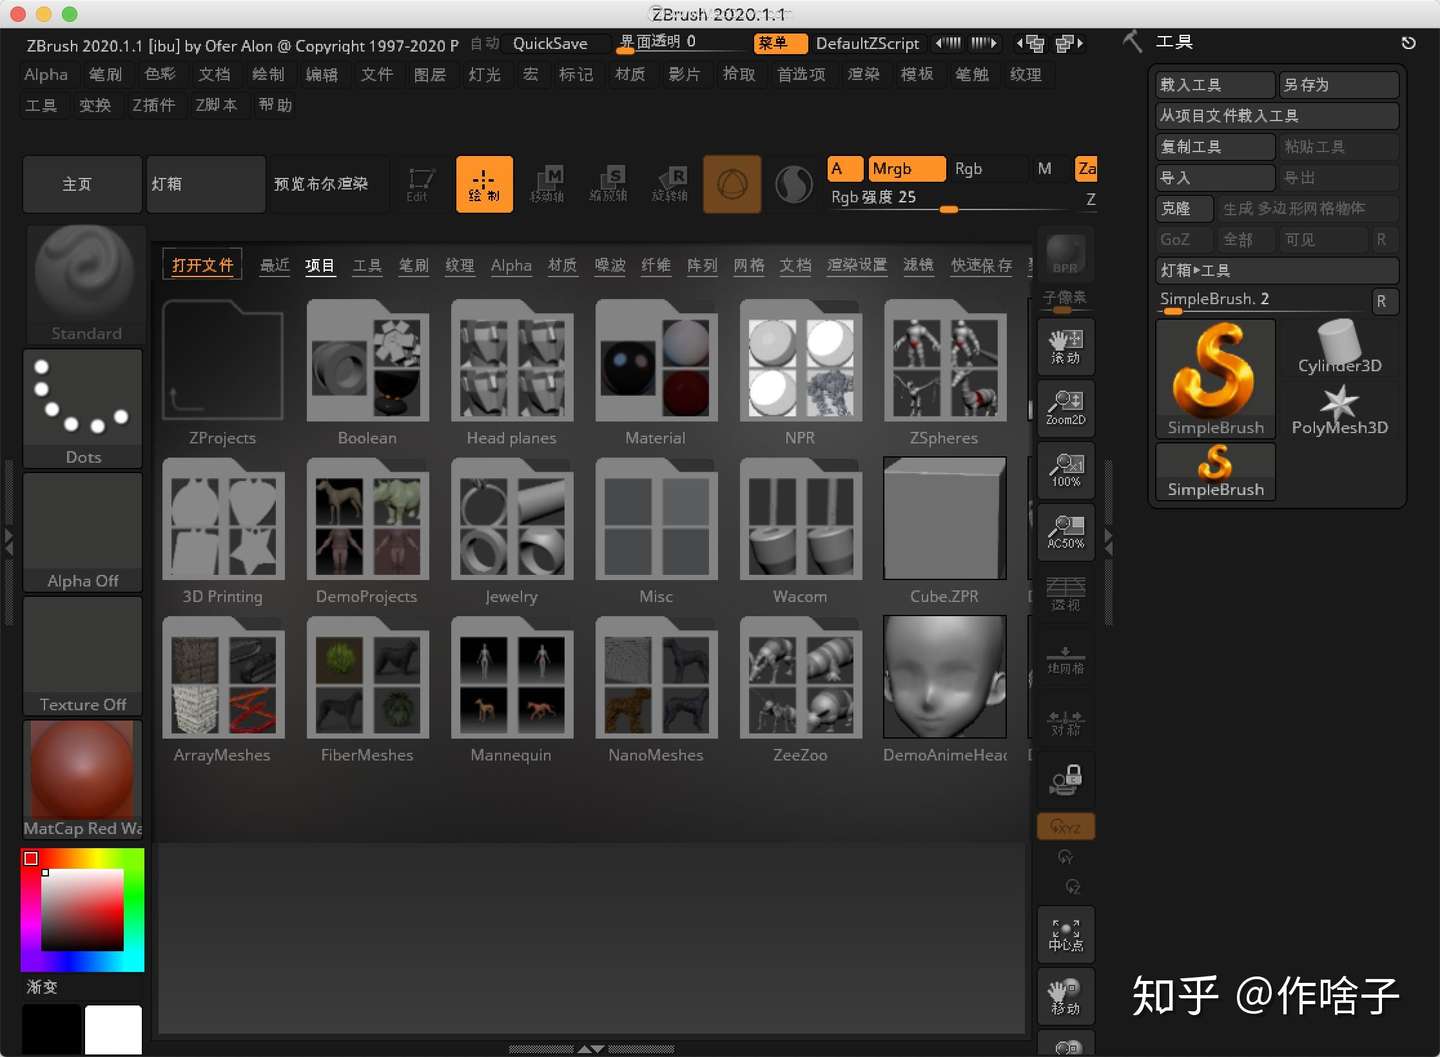Click the Zoom2D icon
The image size is (1440, 1057).
coord(1066,407)
